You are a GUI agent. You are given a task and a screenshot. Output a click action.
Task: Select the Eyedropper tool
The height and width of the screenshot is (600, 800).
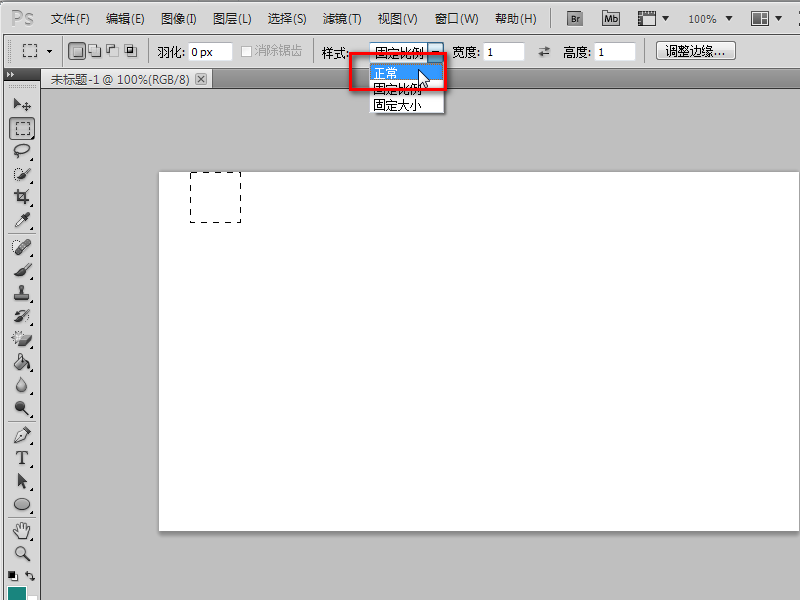click(x=21, y=220)
